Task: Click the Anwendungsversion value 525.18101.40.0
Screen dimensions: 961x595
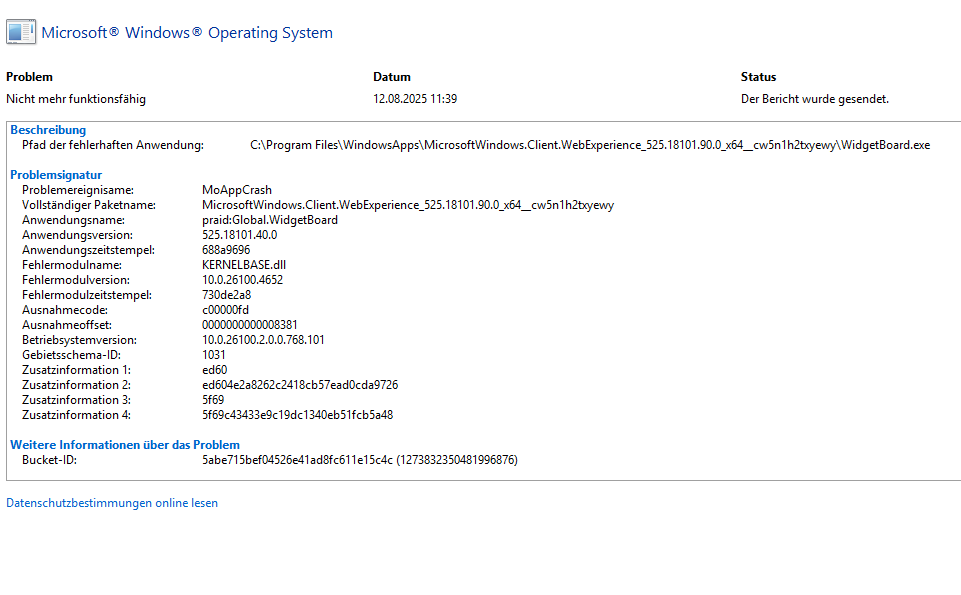Action: click(239, 235)
